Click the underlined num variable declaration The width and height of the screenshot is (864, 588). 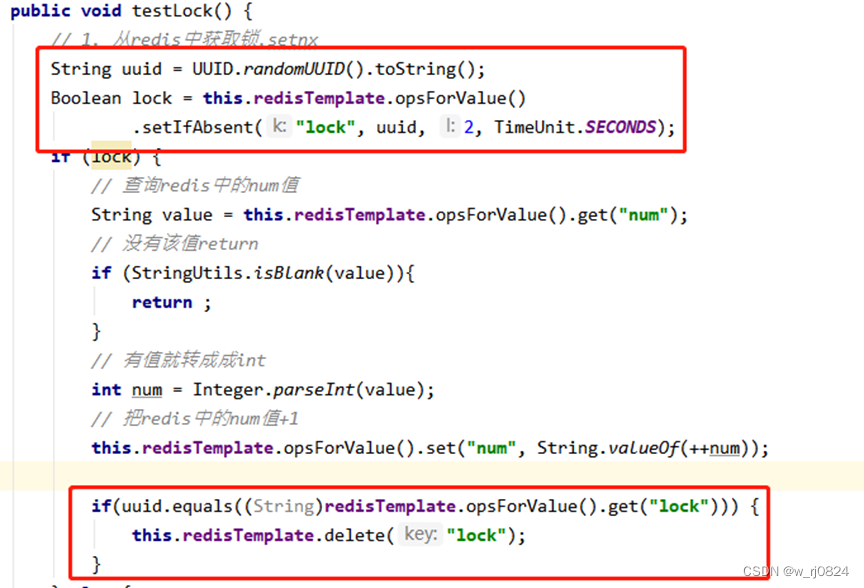147,390
